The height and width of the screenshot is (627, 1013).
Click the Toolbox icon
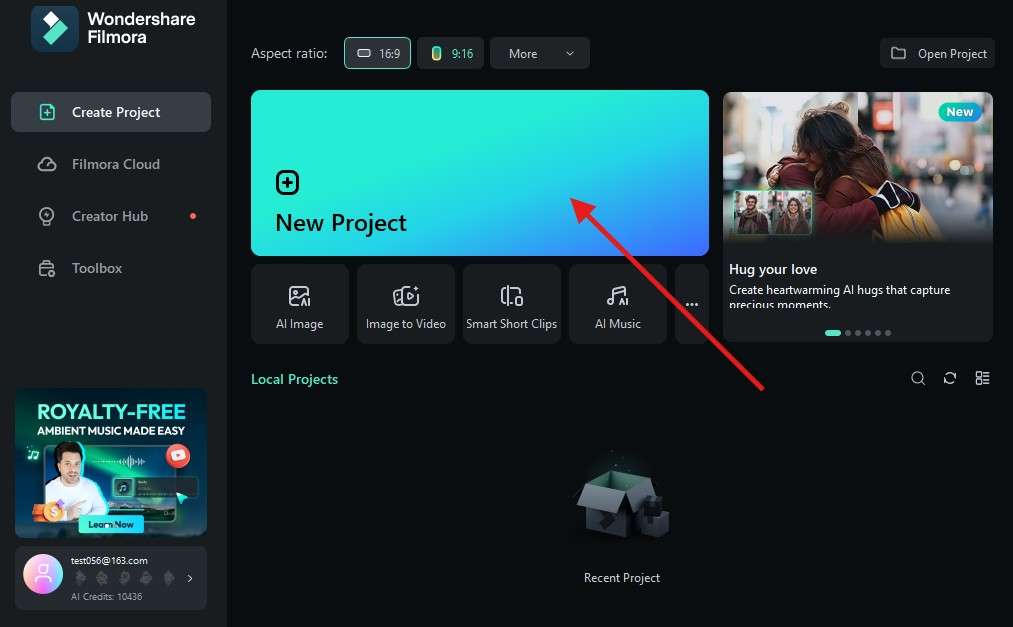47,268
